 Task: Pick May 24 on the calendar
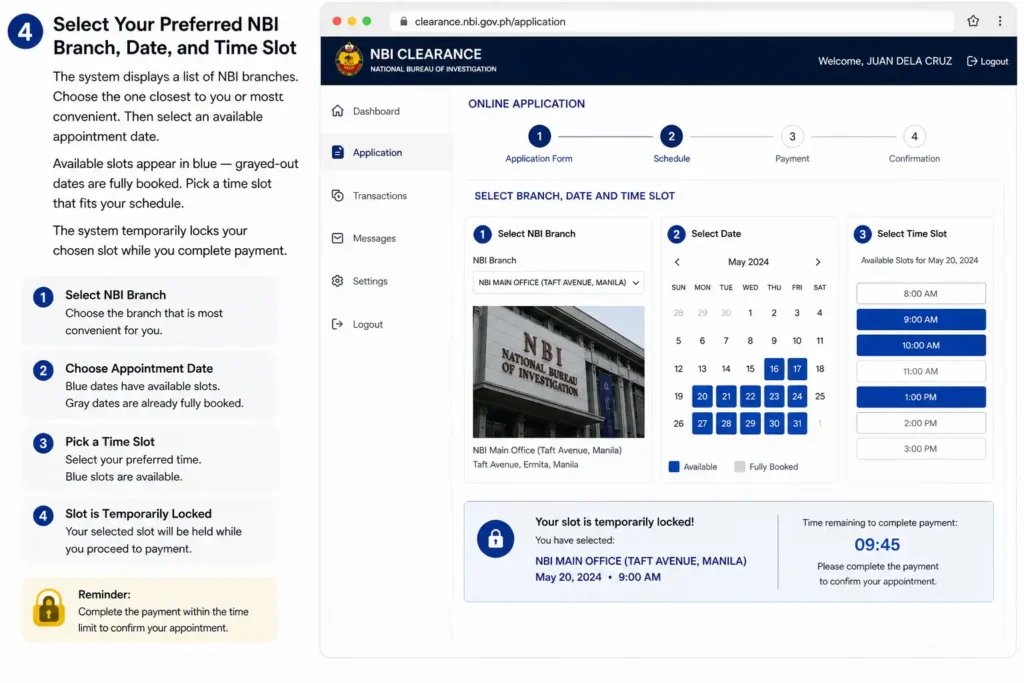click(x=797, y=396)
